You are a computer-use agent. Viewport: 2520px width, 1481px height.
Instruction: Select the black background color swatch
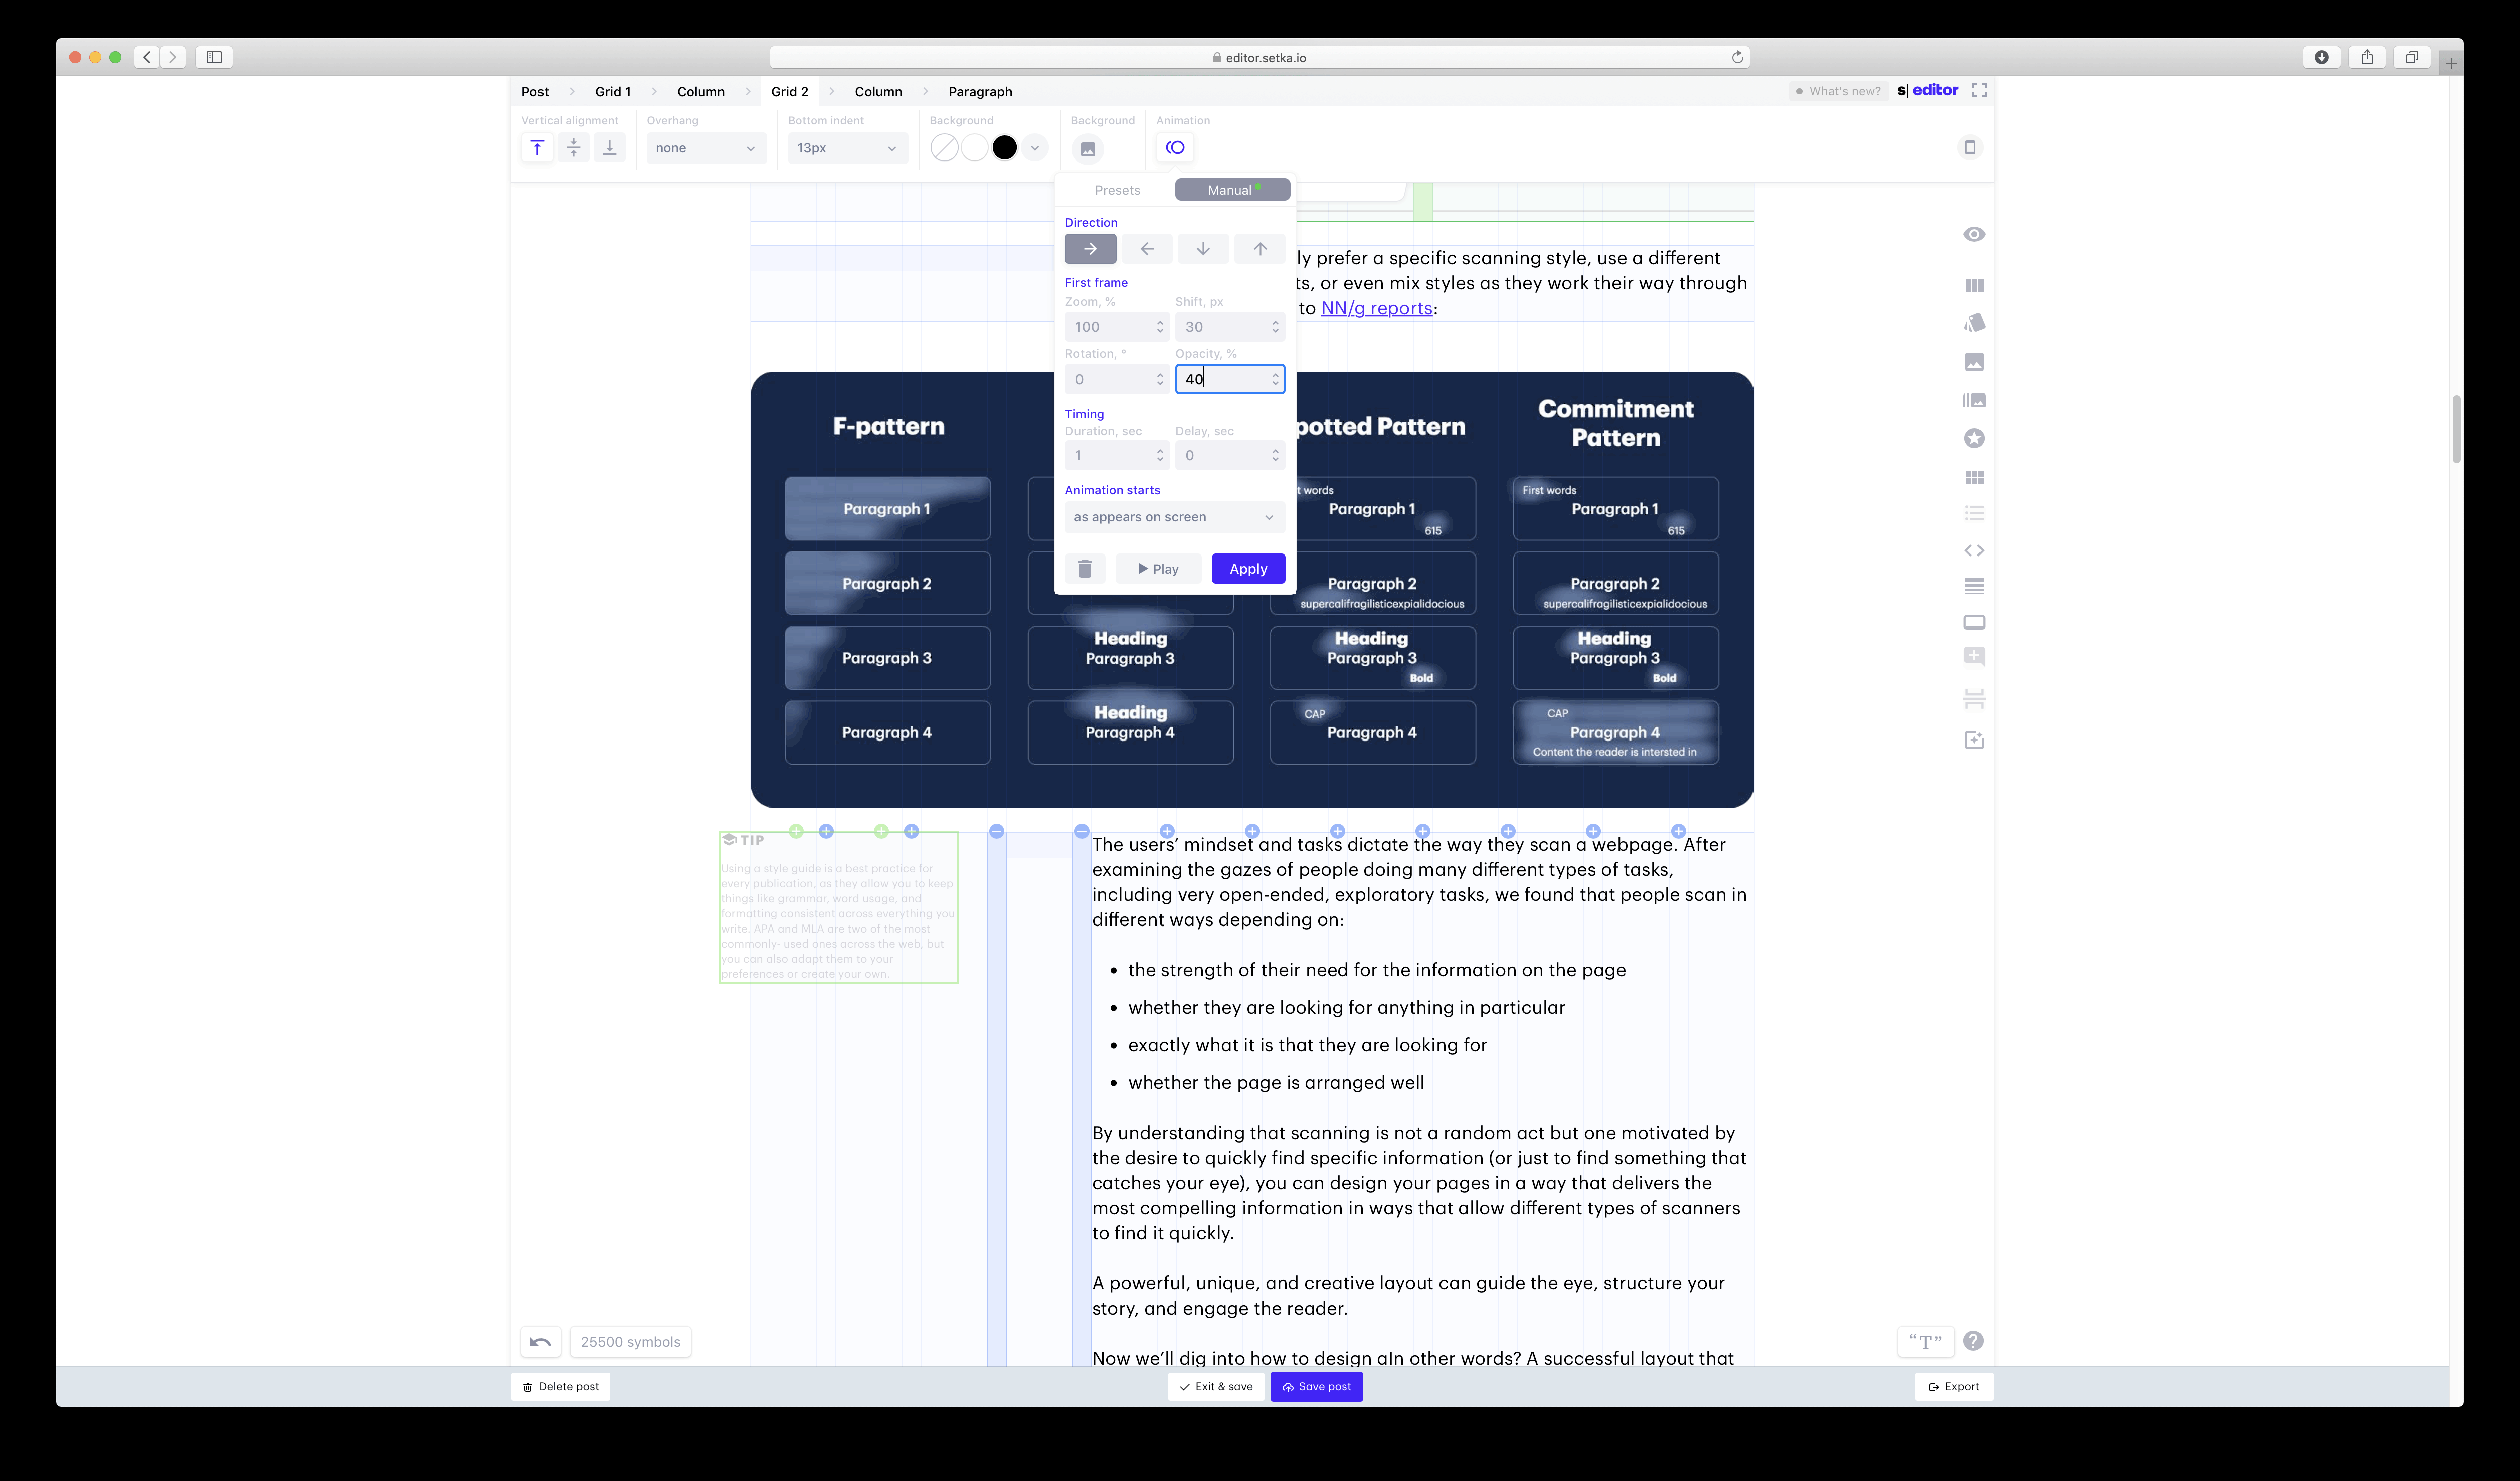[1004, 147]
